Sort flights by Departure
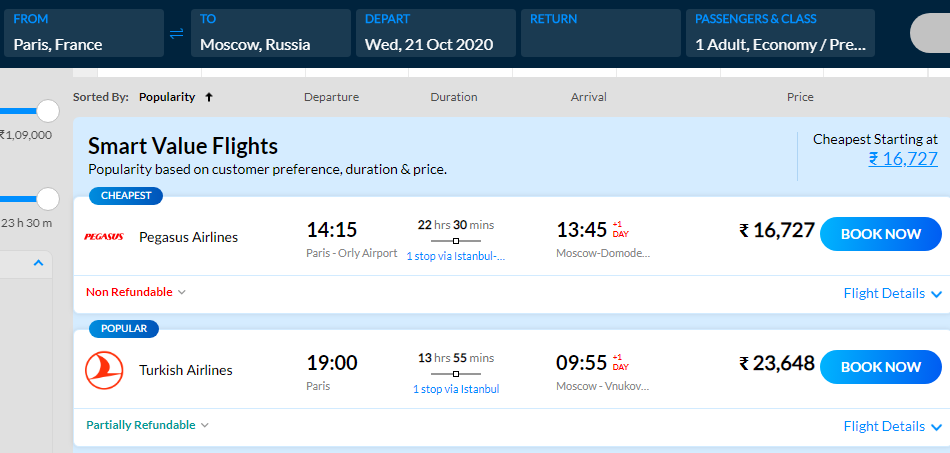Screen dimensions: 950x453 click(331, 97)
